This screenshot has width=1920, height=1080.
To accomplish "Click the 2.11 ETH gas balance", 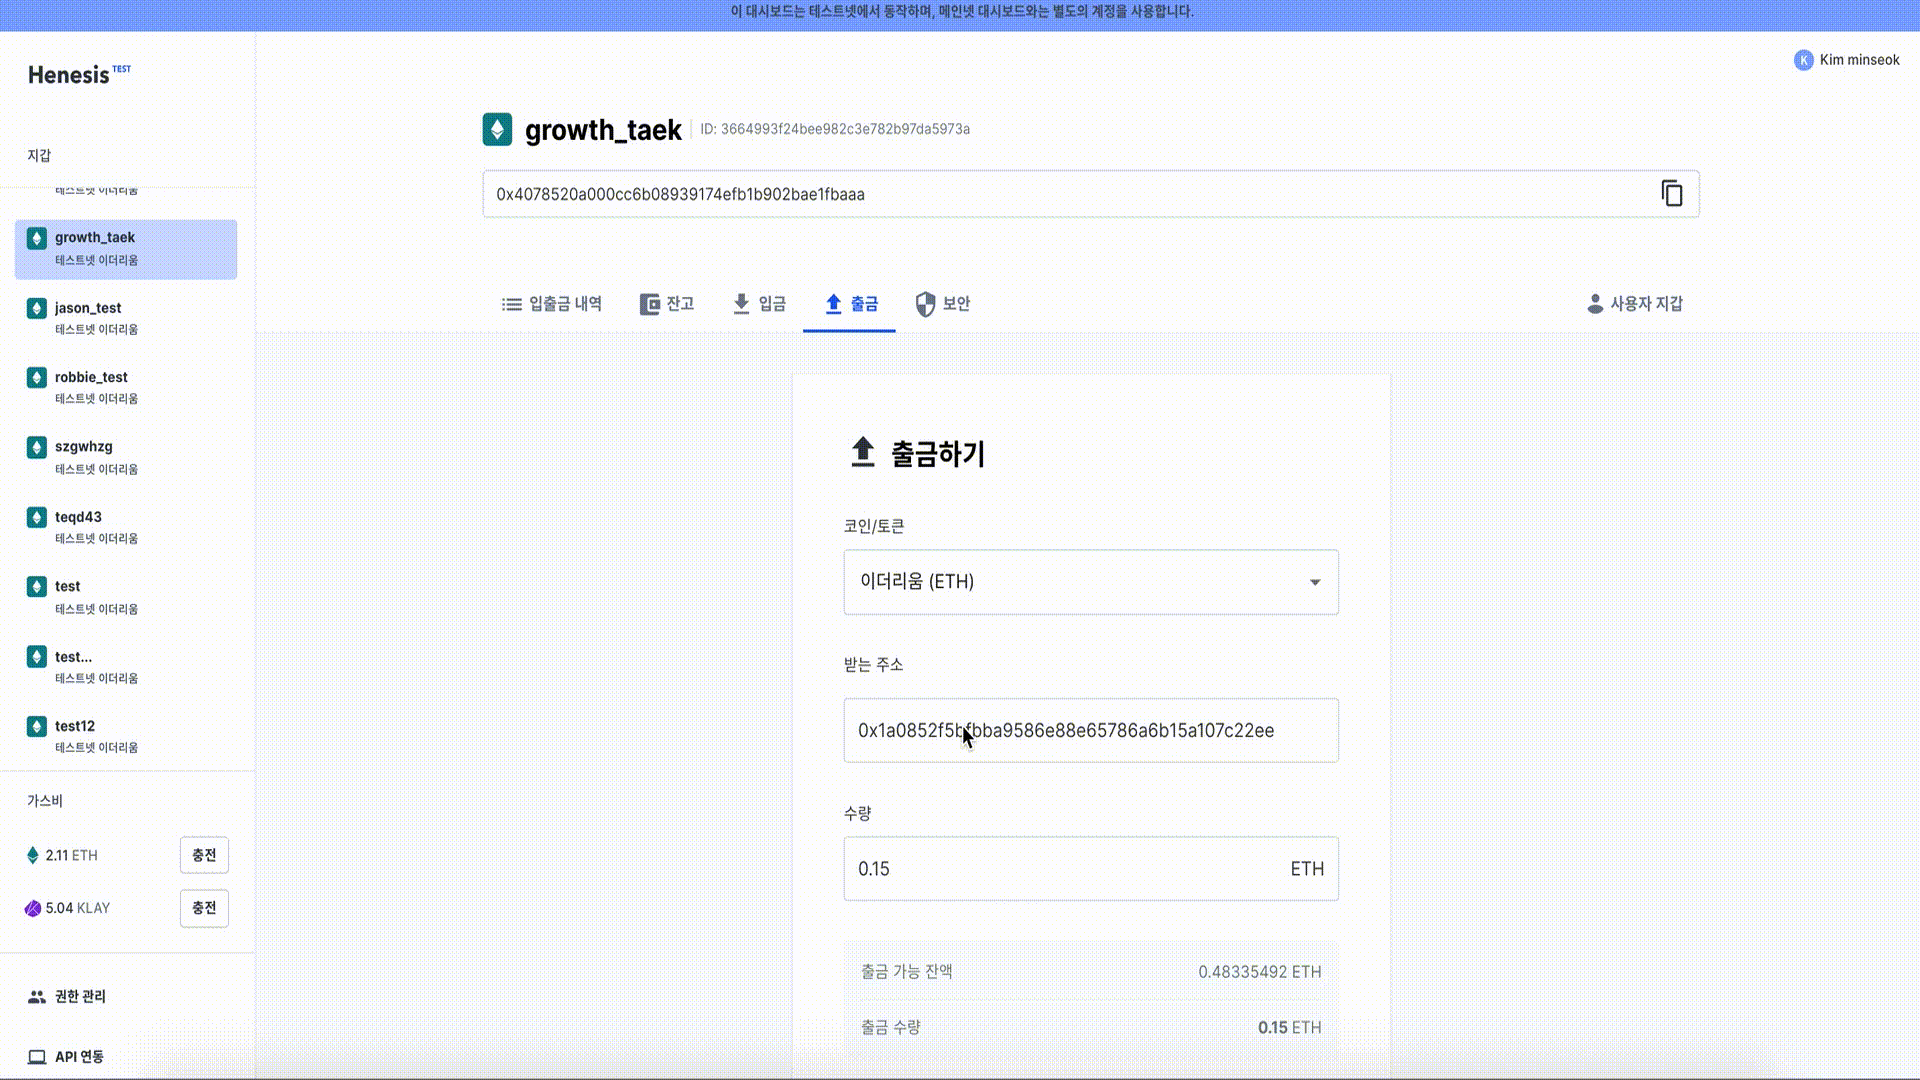I will 72,856.
